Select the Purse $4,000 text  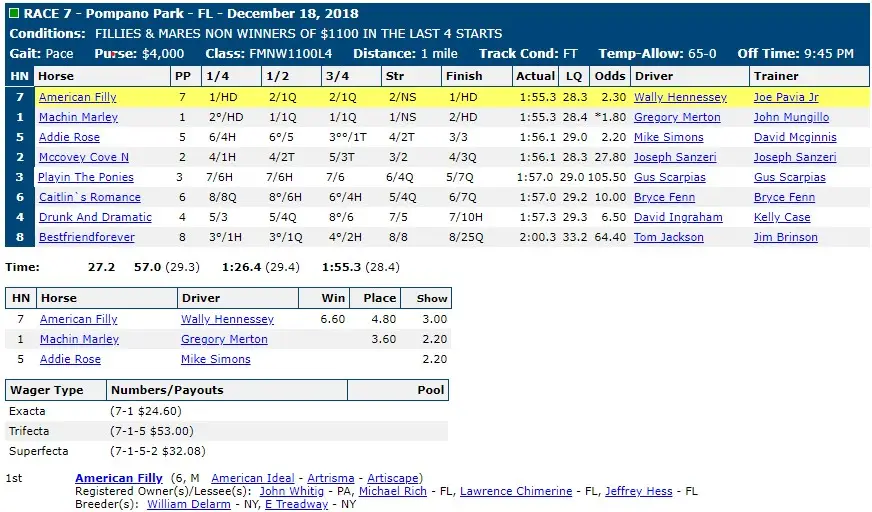pos(139,54)
